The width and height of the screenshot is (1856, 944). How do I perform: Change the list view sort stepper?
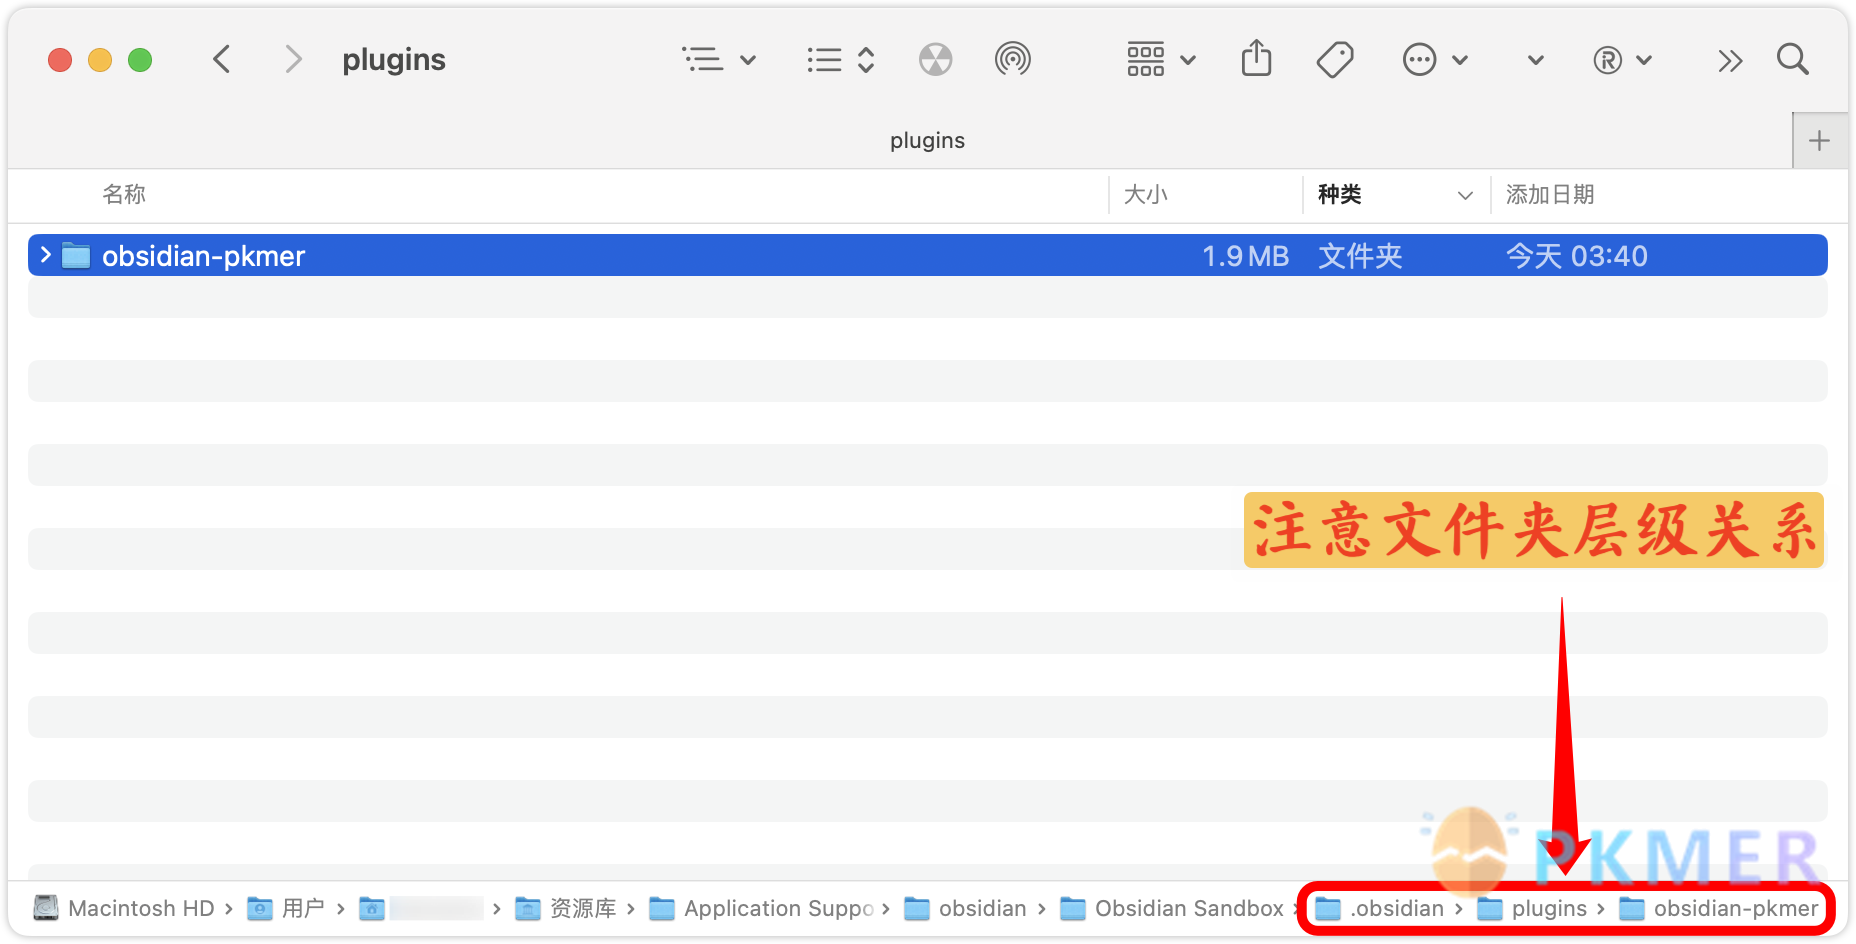(841, 60)
